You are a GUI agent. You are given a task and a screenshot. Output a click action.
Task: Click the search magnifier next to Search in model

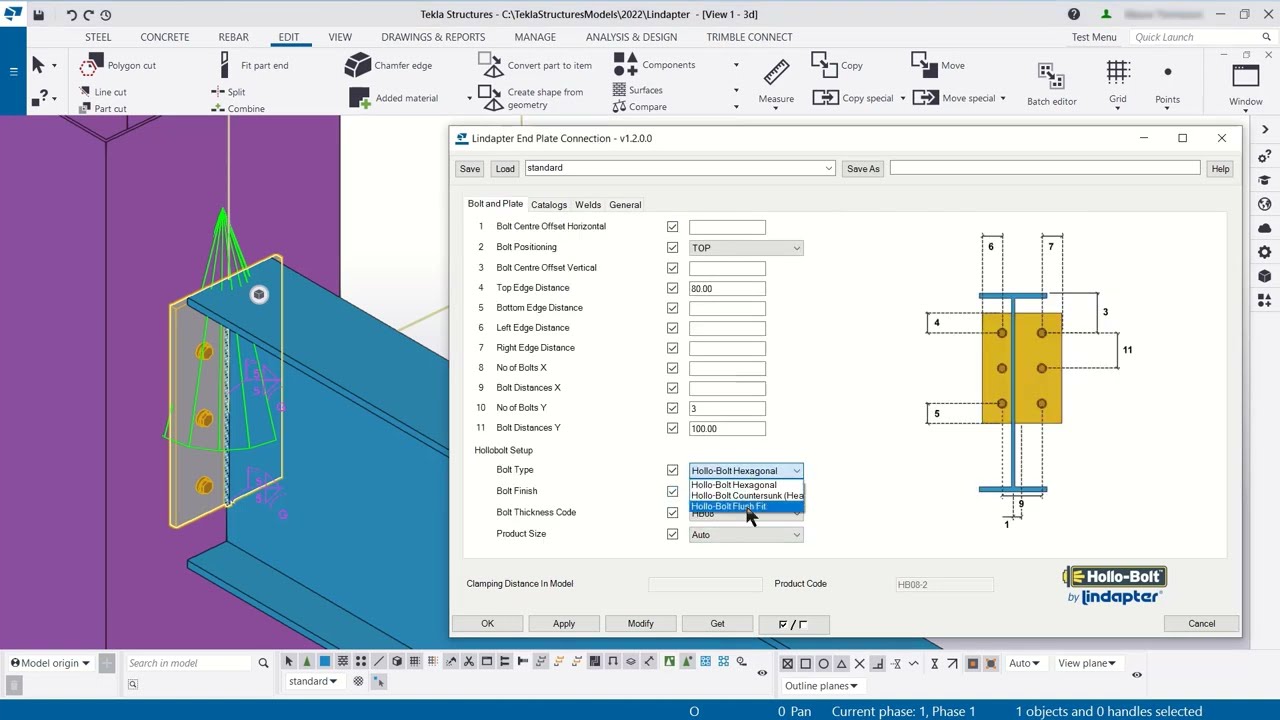click(263, 663)
